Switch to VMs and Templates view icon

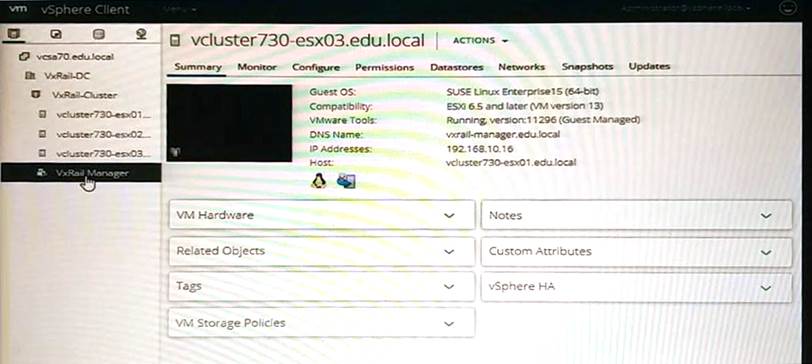pyautogui.click(x=56, y=34)
